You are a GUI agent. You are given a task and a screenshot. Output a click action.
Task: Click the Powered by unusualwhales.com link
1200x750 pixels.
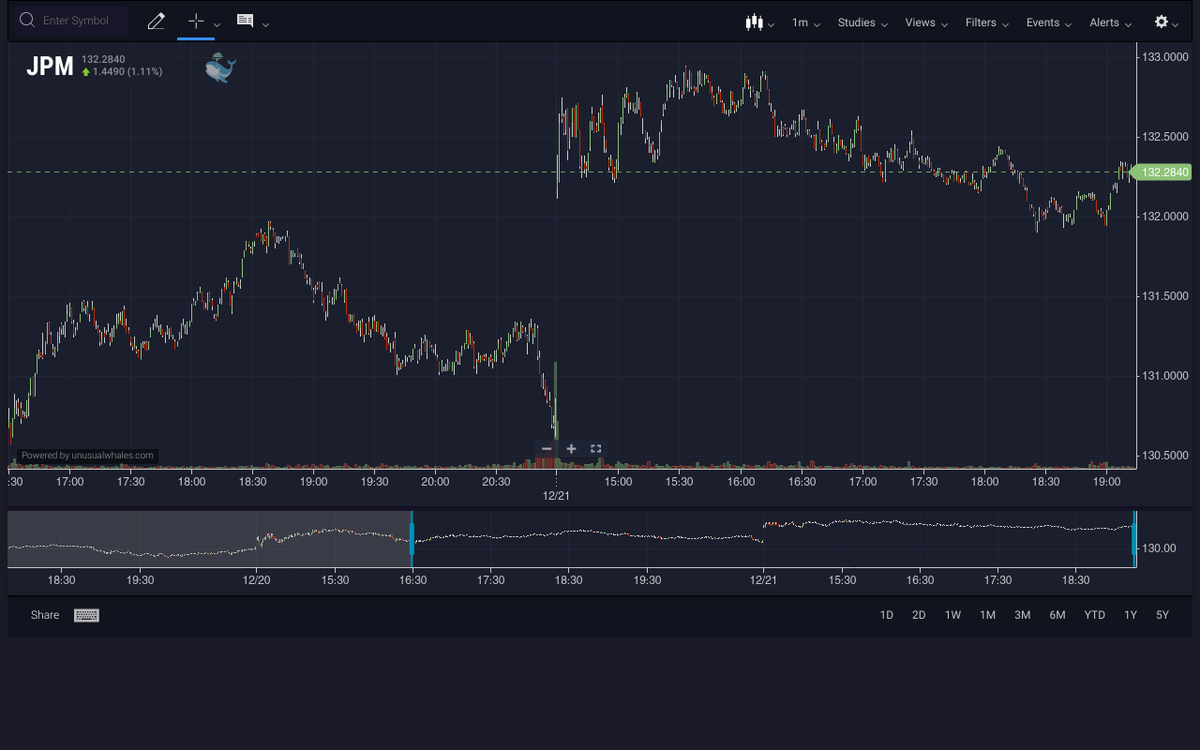tap(88, 455)
